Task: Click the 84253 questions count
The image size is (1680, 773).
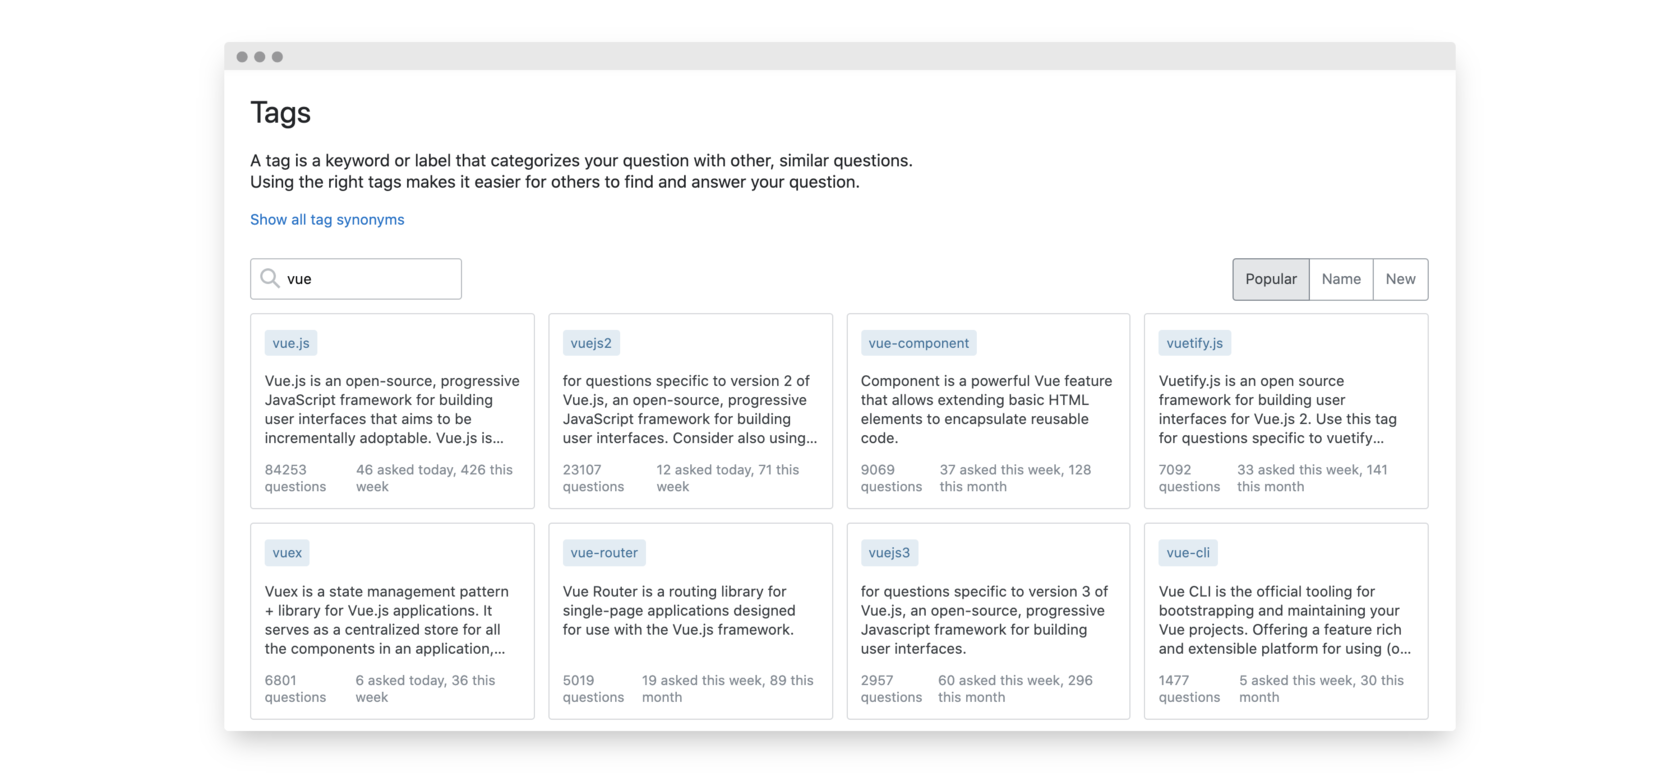Action: 295,478
